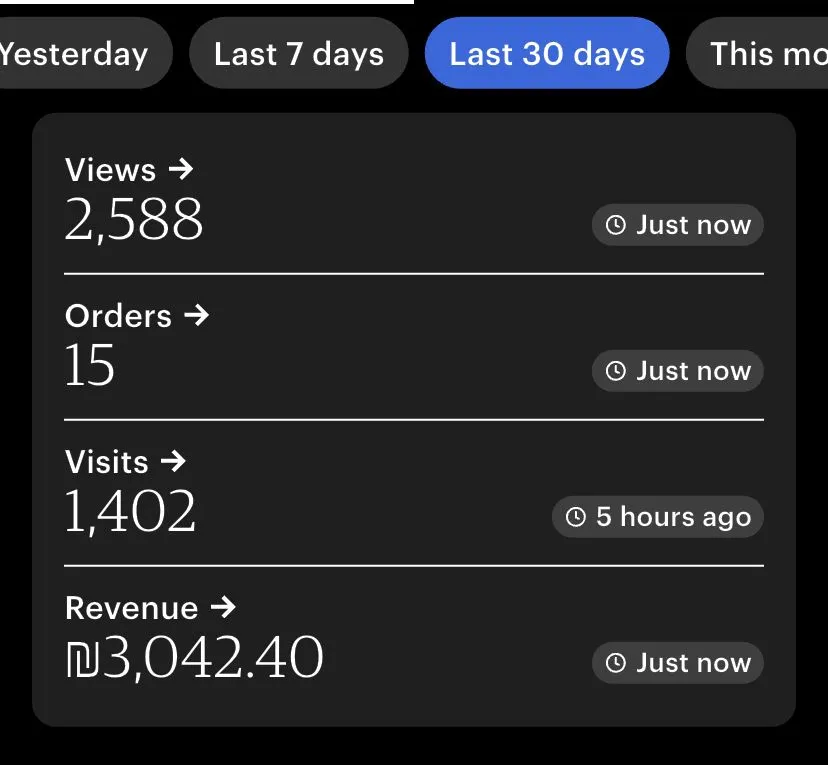Click the arrow icon next to Views
Viewport: 828px width, 765px height.
point(181,169)
